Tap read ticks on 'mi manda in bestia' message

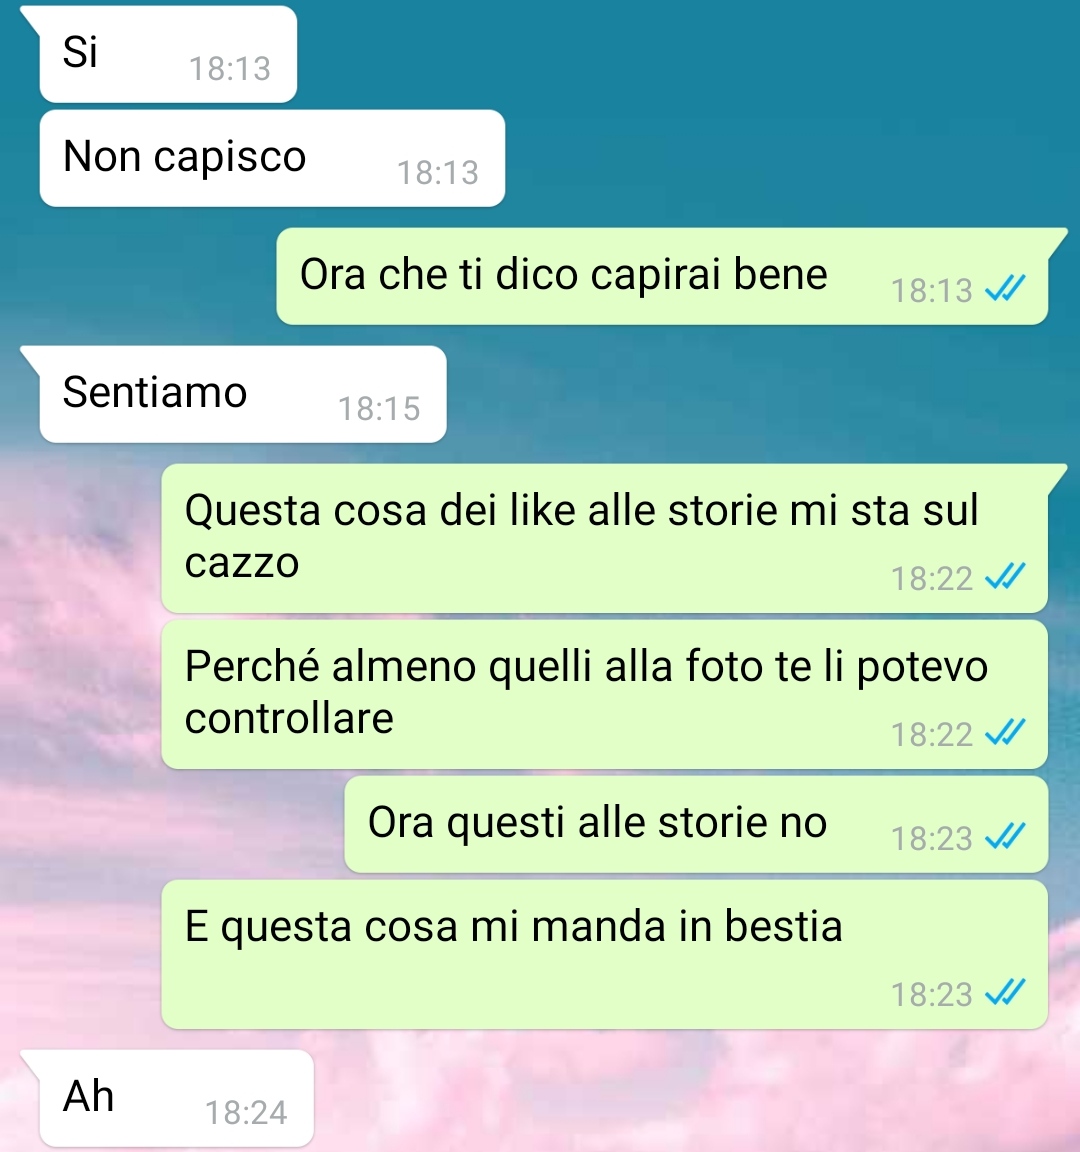click(x=1004, y=993)
